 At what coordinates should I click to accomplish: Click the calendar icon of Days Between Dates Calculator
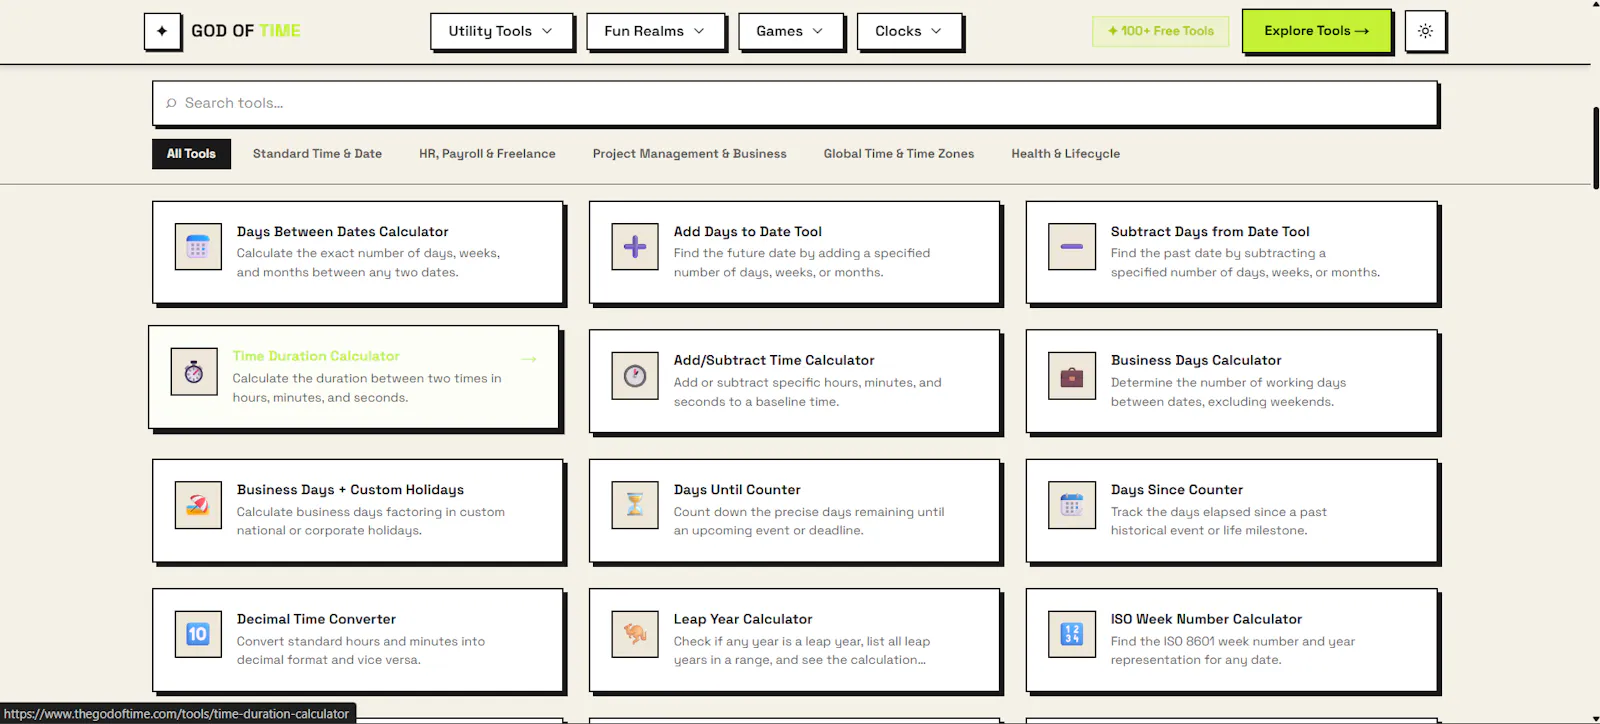click(198, 247)
